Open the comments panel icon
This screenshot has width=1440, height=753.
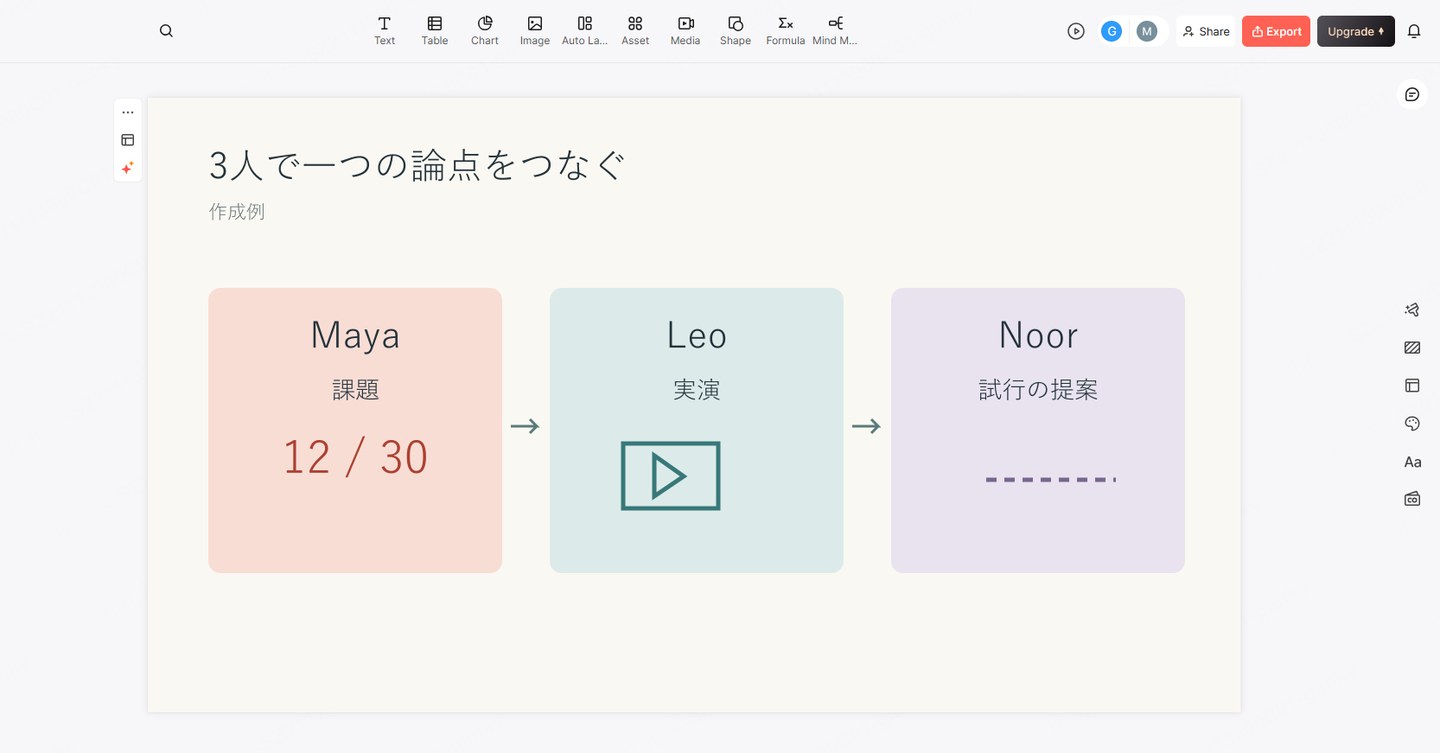pos(1412,94)
